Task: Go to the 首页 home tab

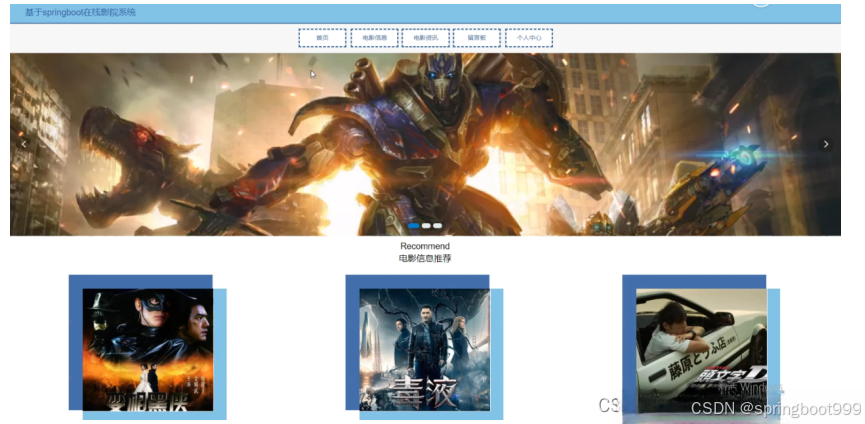Action: (322, 38)
